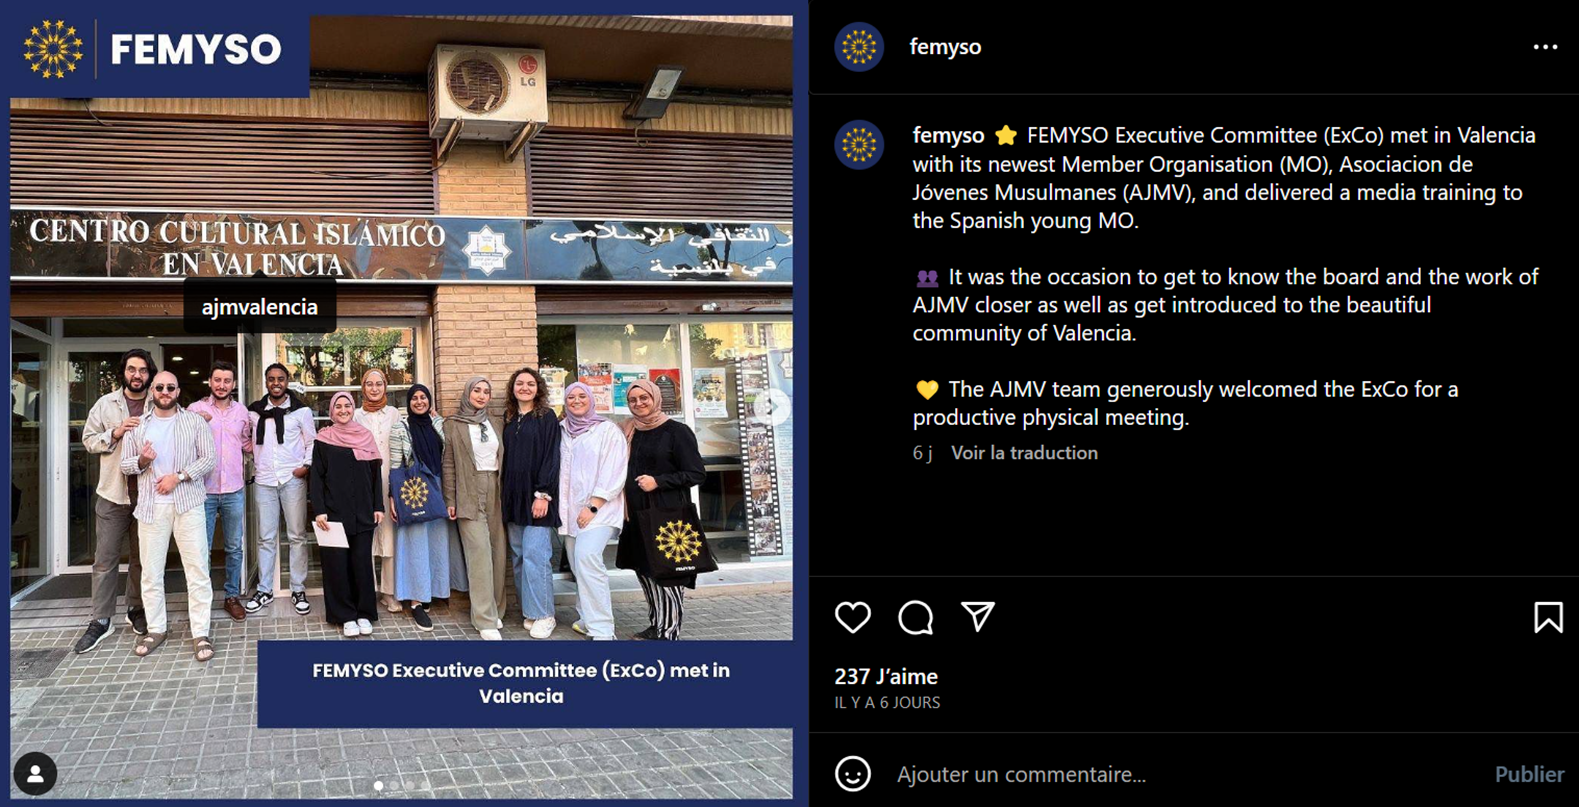Open the three-dot more options menu
Screen dimensions: 1579x807
coord(1545,47)
